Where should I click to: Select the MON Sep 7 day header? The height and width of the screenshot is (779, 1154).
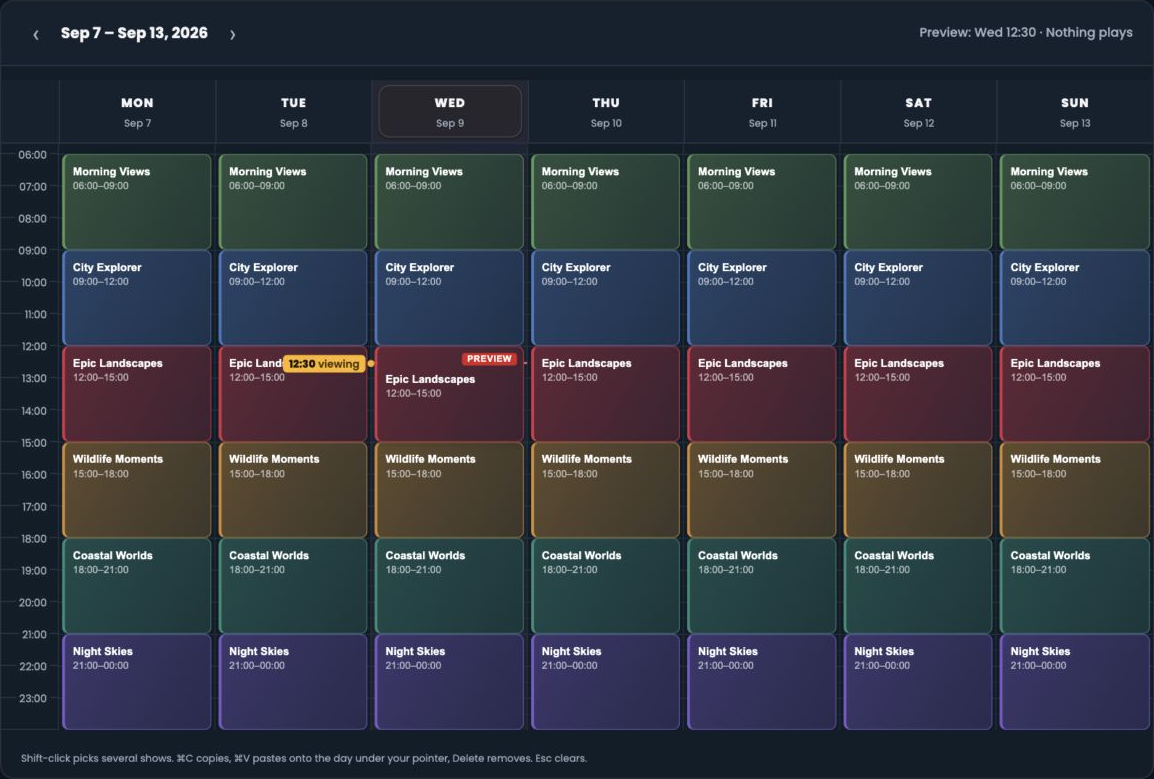(138, 112)
